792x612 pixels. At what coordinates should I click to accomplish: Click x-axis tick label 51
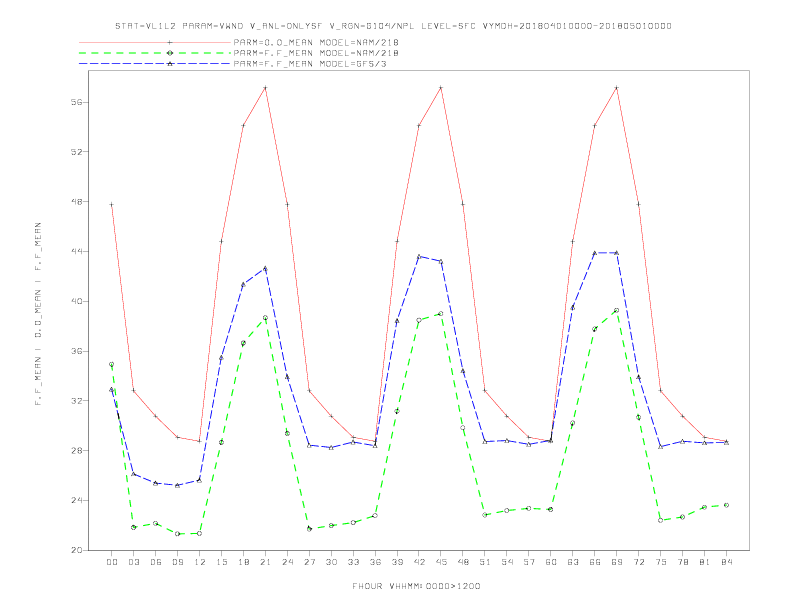tap(485, 562)
